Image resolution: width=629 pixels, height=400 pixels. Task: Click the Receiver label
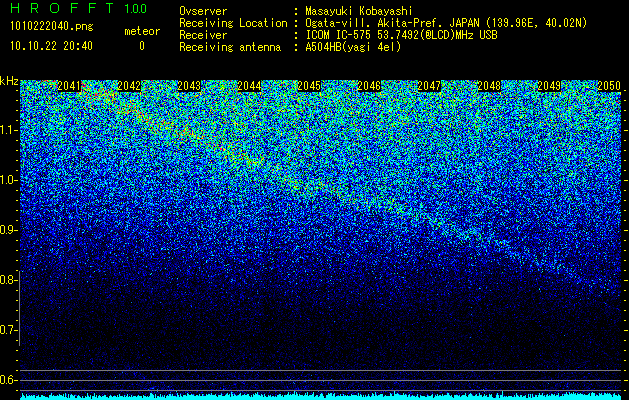(203, 35)
